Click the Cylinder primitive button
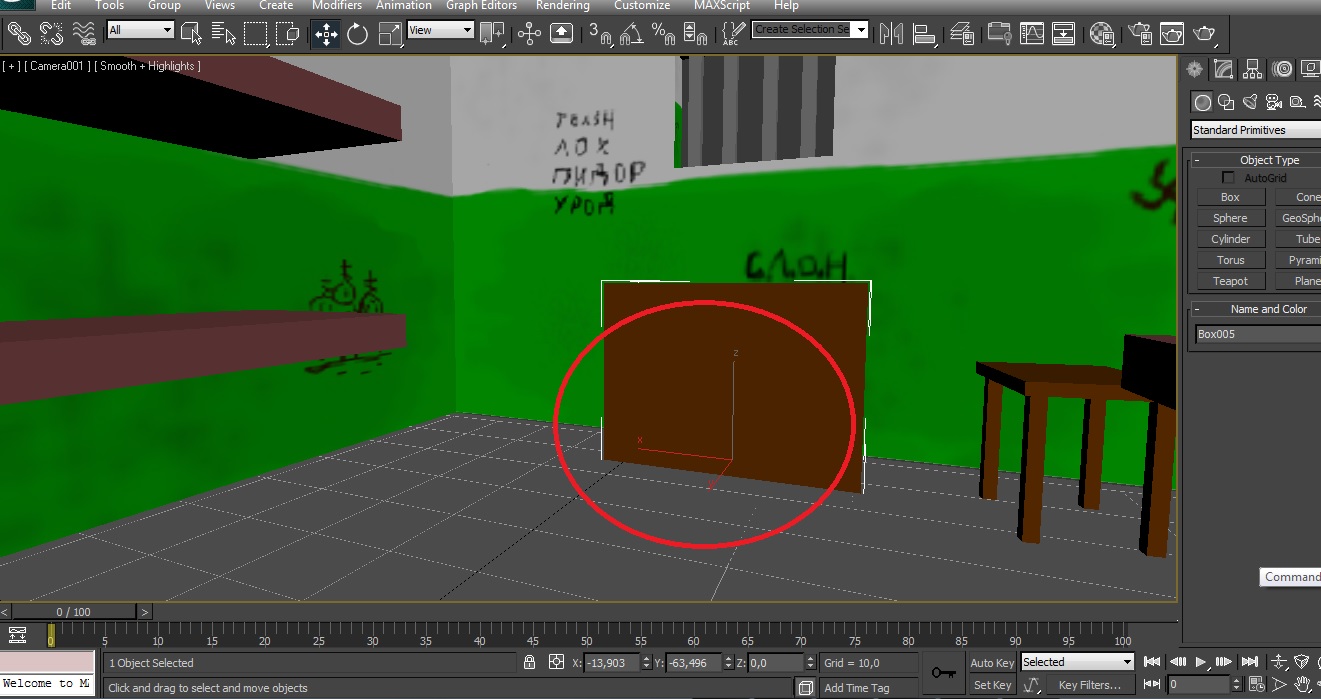The height and width of the screenshot is (699, 1321). pyautogui.click(x=1230, y=239)
